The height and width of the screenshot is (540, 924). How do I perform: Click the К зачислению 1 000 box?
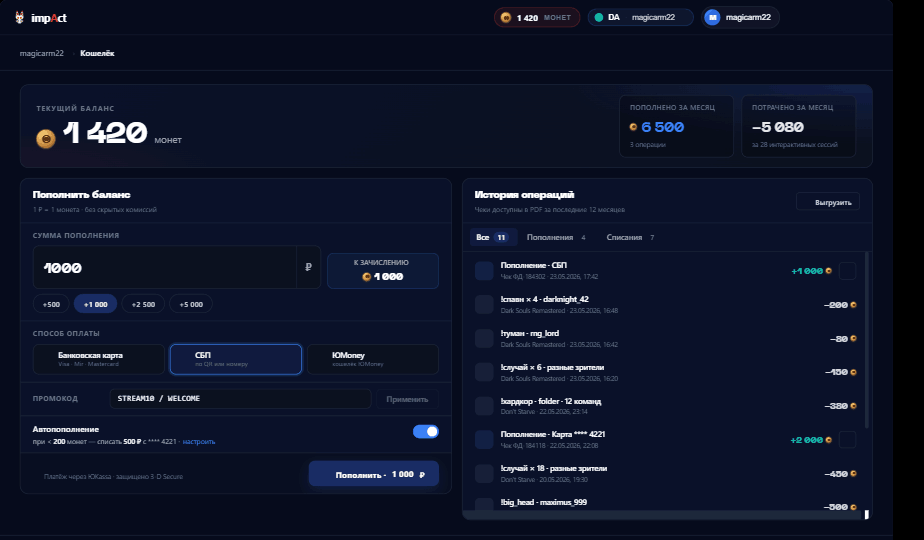[x=383, y=271]
